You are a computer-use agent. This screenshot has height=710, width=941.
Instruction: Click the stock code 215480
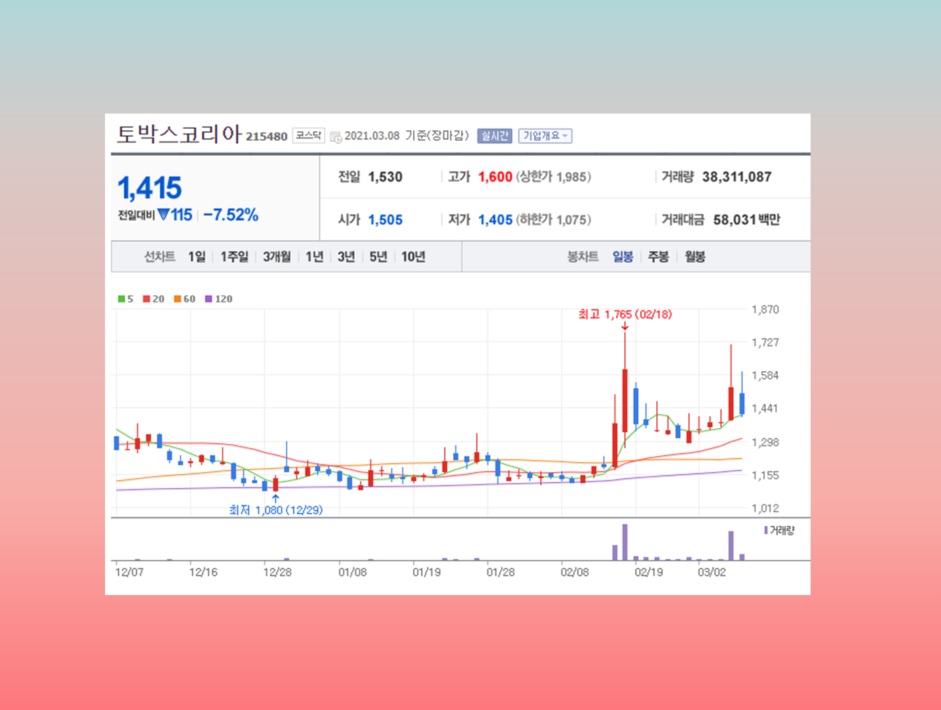266,137
